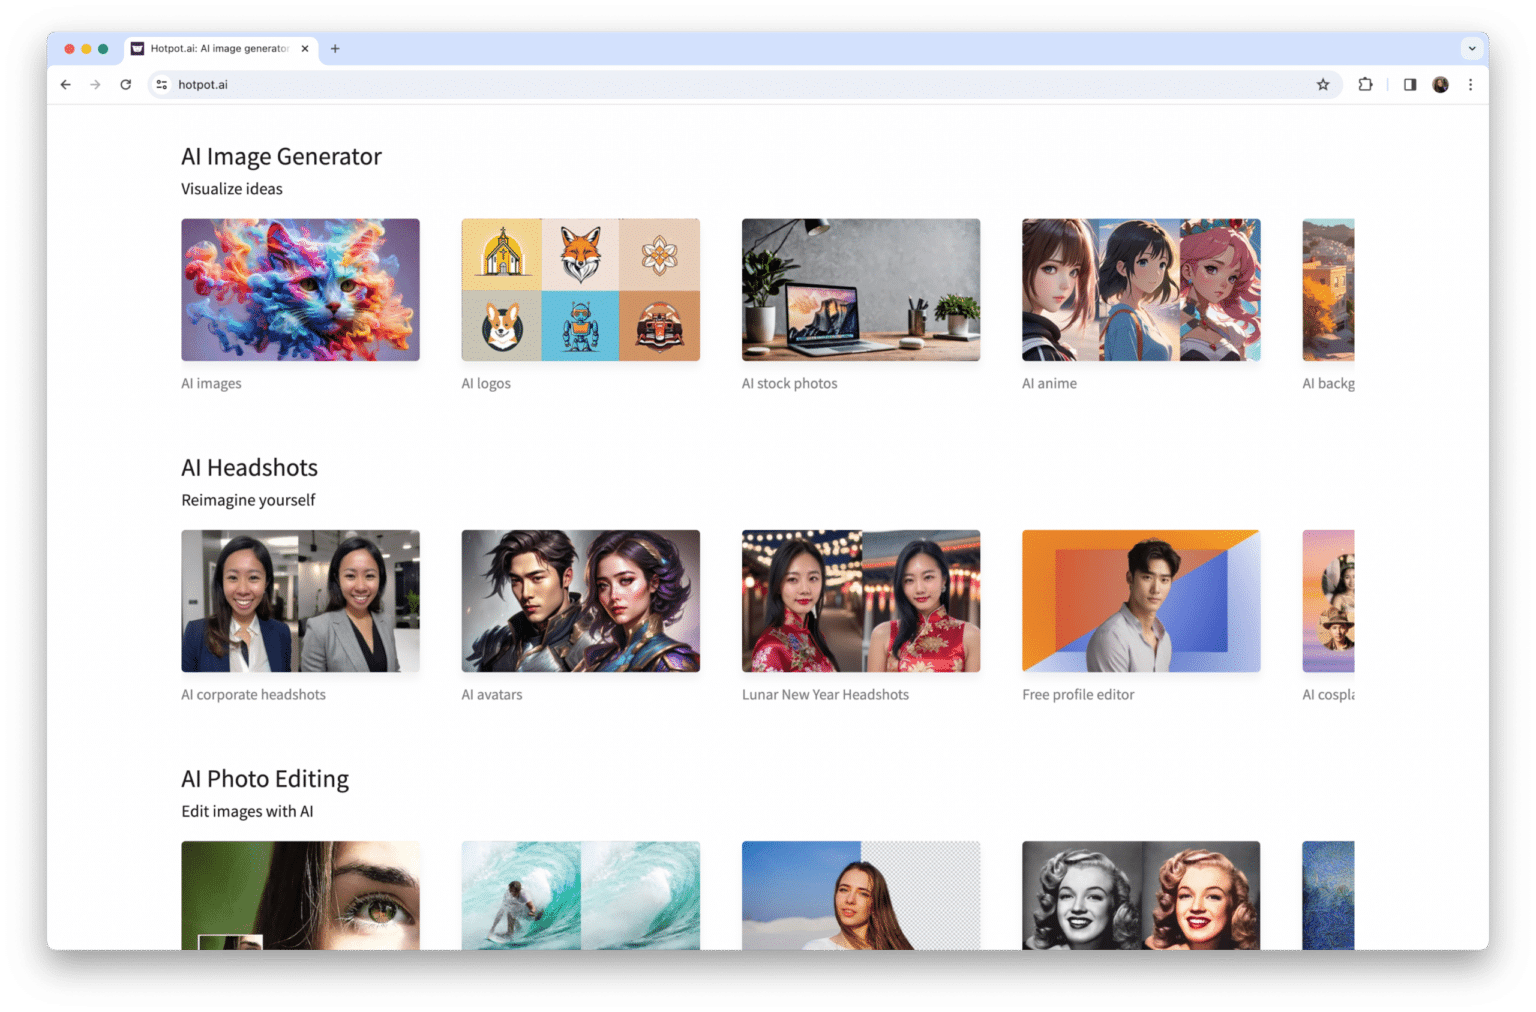Viewport: 1536px width, 1012px height.
Task: Open the AI images link
Action: (211, 383)
